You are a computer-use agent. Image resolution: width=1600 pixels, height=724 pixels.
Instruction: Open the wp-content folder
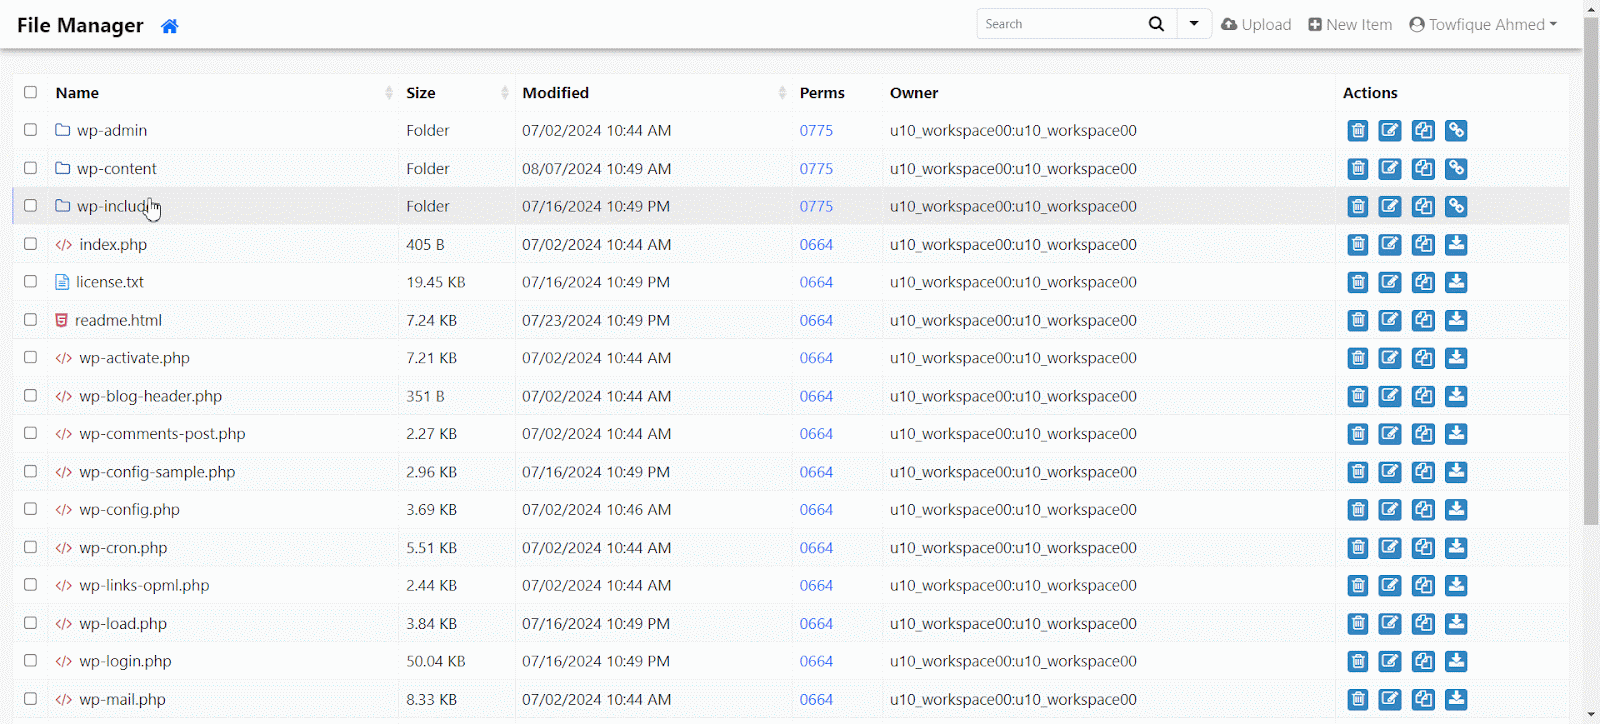[117, 168]
